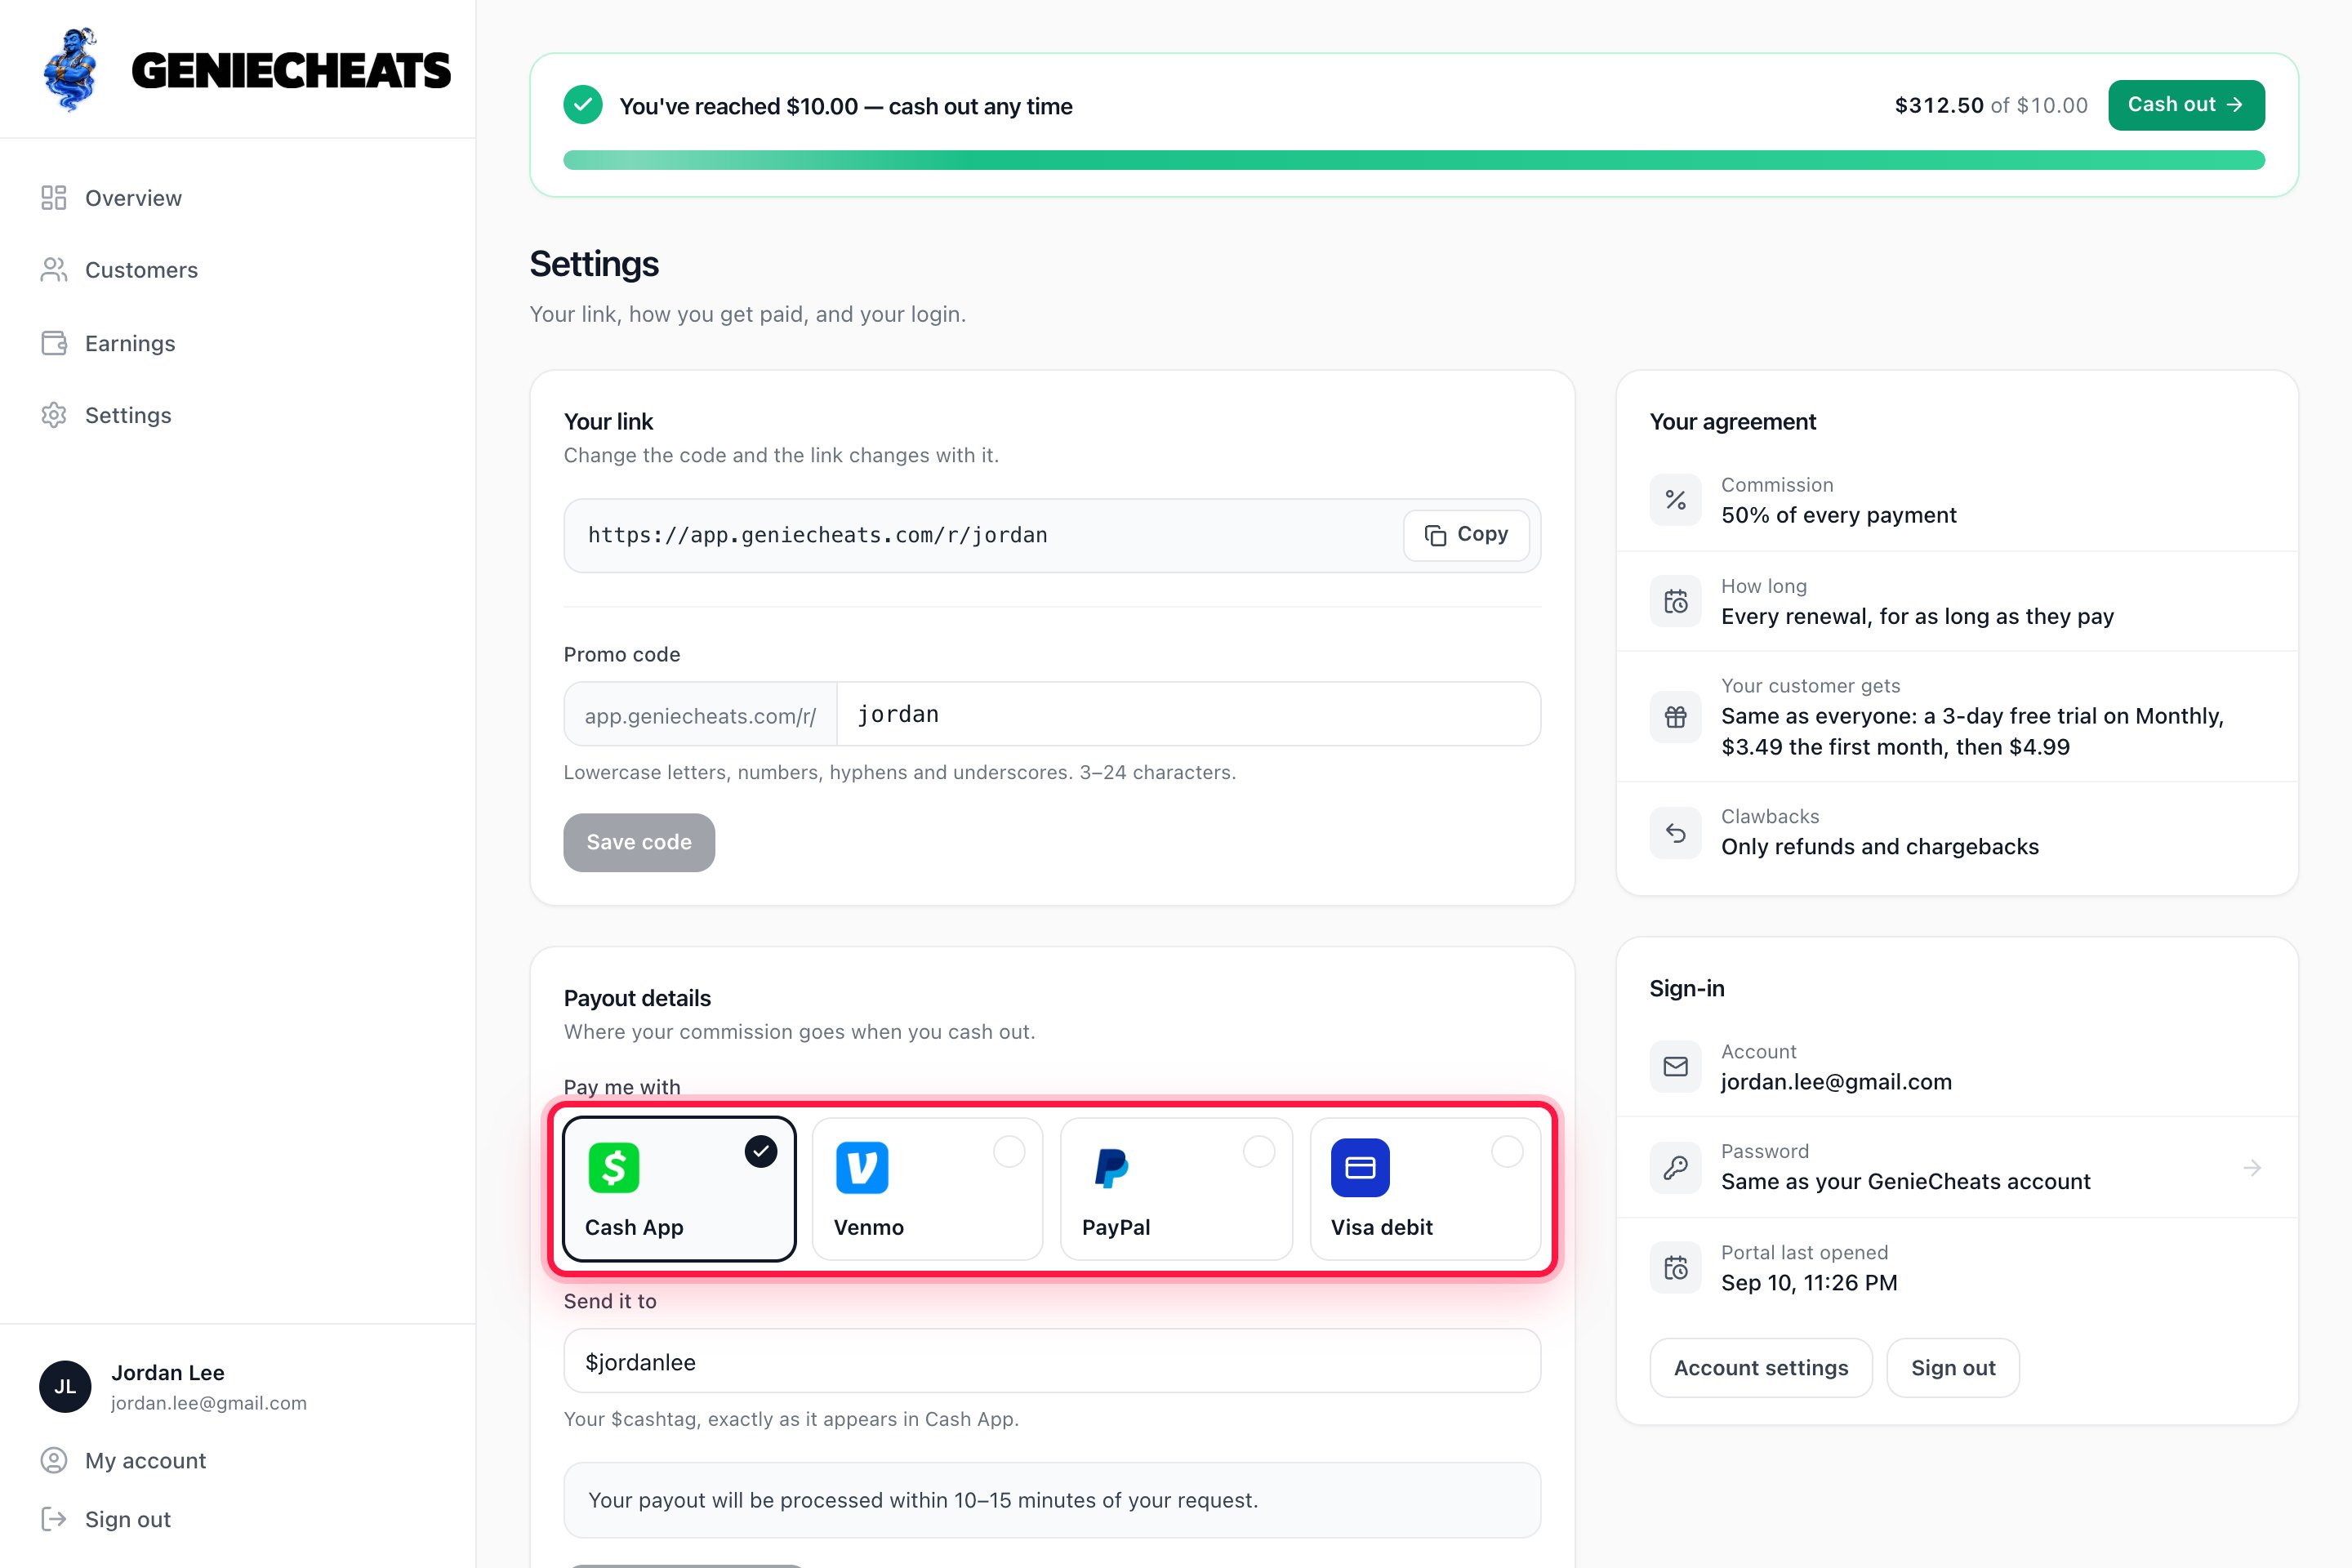
Task: Open the Password row arrow
Action: (x=2252, y=1167)
